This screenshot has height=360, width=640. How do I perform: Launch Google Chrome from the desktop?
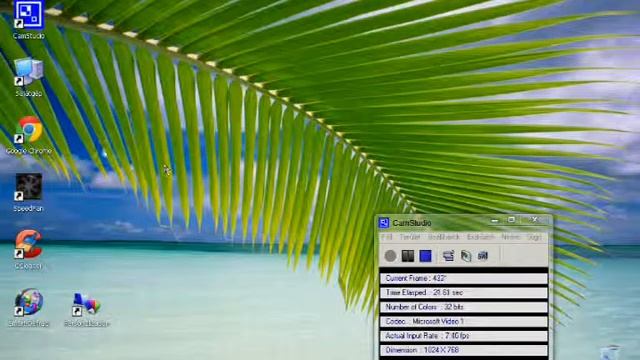click(29, 135)
